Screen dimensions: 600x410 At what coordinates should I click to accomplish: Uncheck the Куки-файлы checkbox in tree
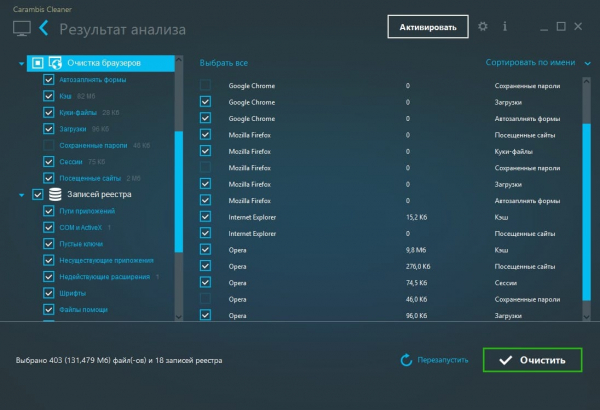49,112
